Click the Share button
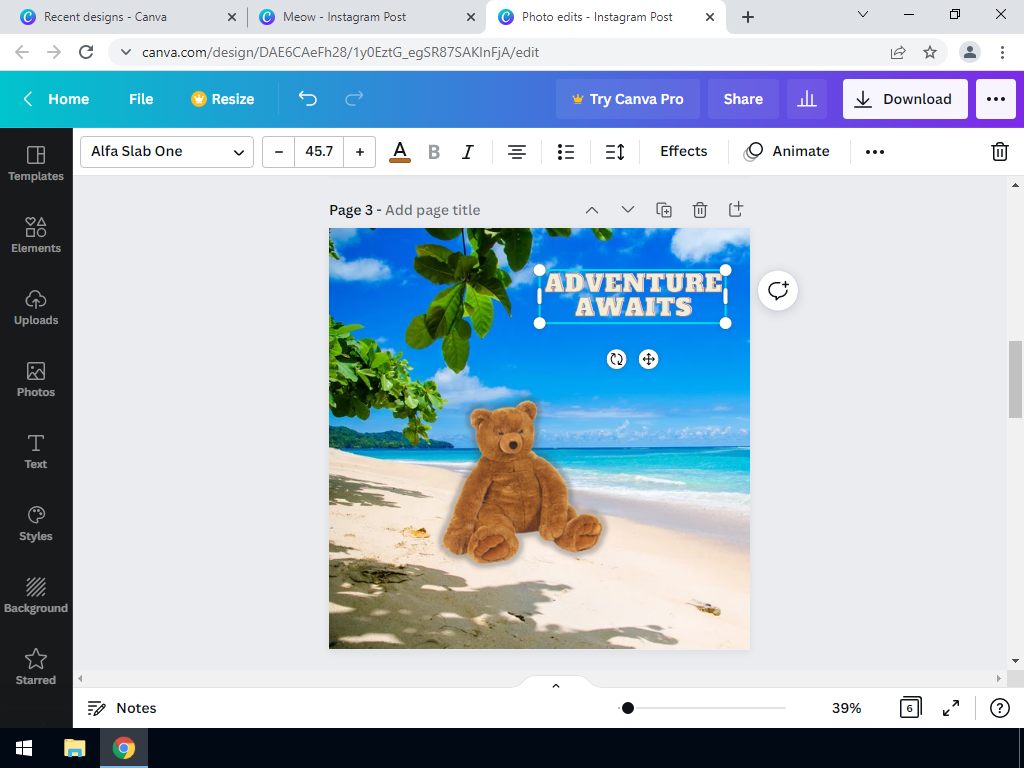Image resolution: width=1024 pixels, height=768 pixels. (743, 99)
